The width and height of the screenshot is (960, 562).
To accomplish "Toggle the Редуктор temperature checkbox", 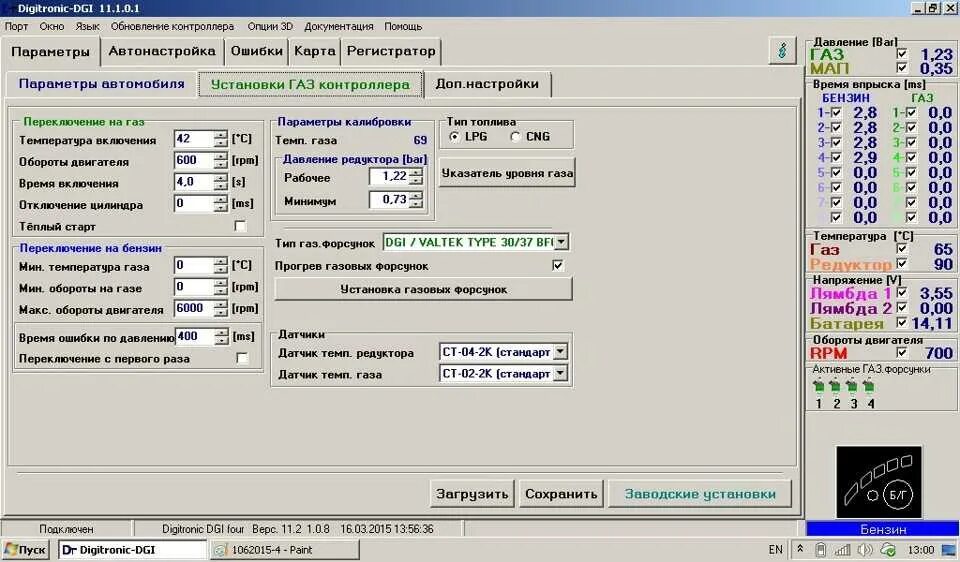I will click(901, 263).
